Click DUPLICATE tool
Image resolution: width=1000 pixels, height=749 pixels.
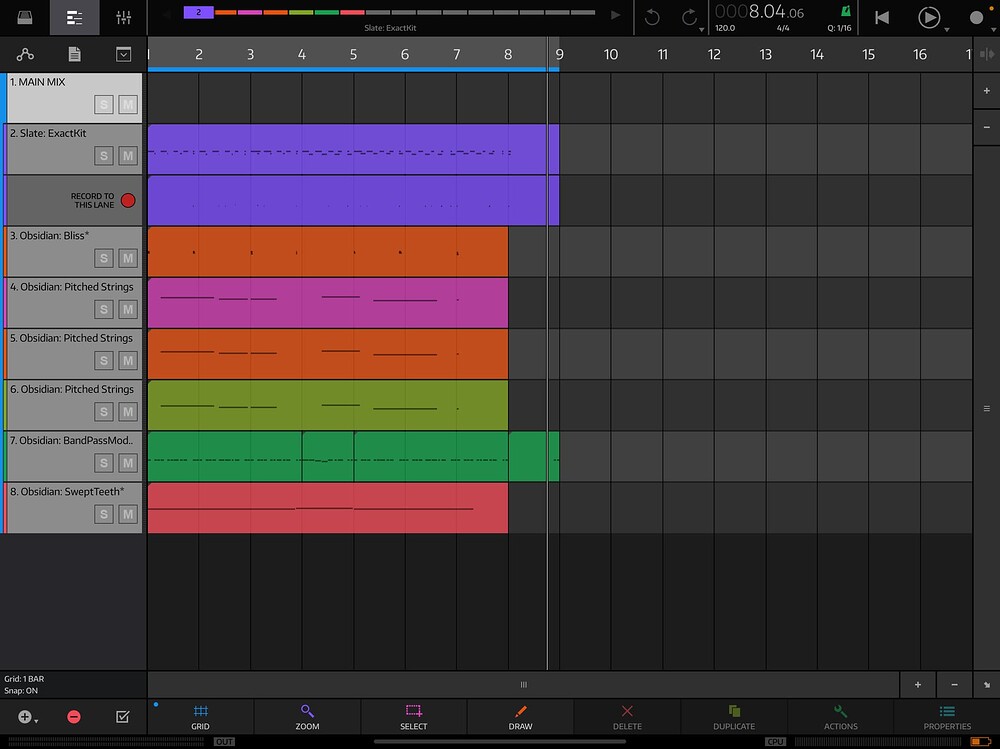tap(734, 717)
